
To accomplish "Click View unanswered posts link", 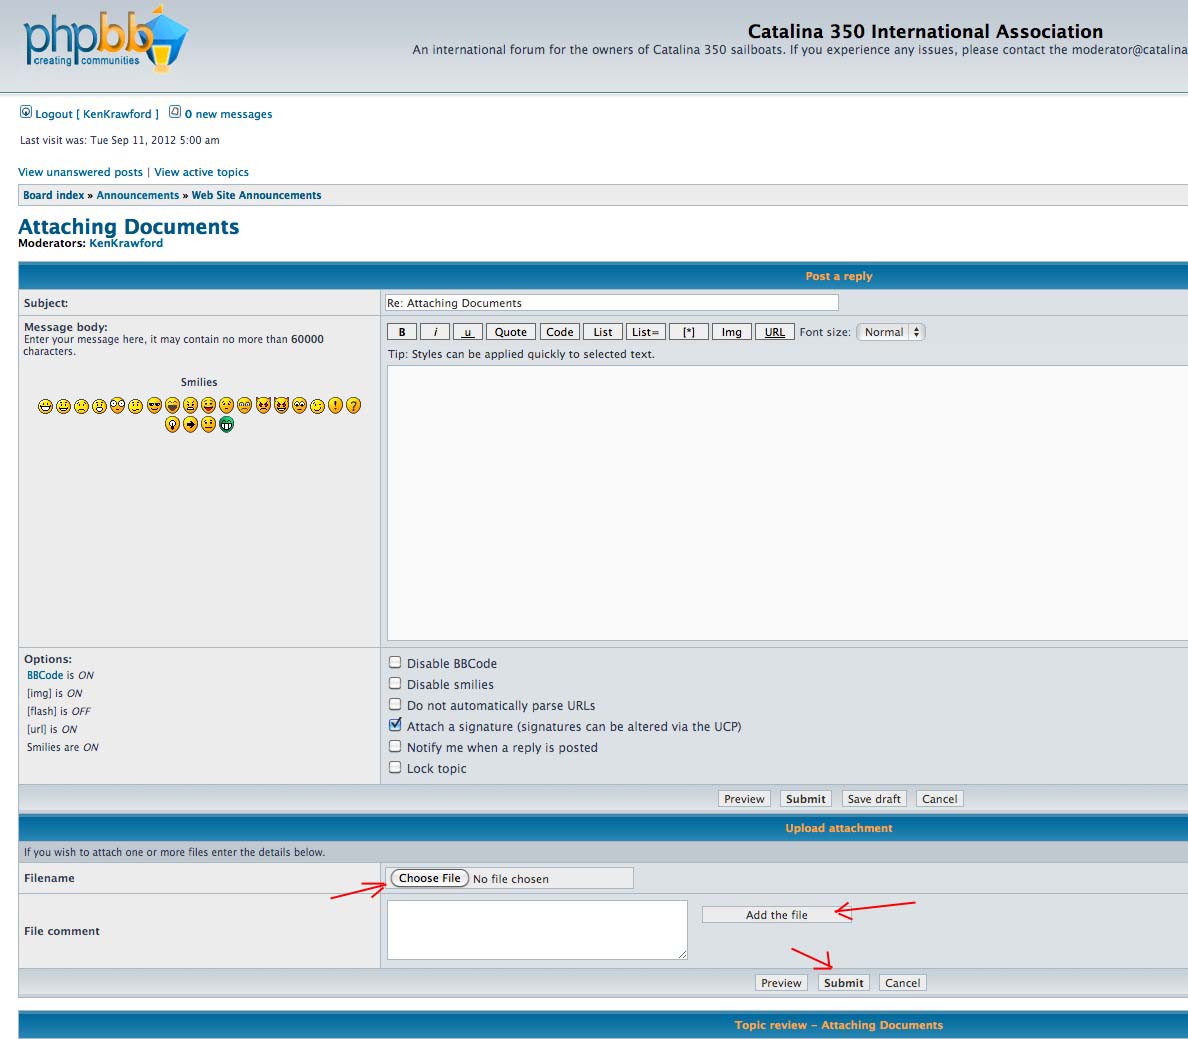I will [80, 172].
